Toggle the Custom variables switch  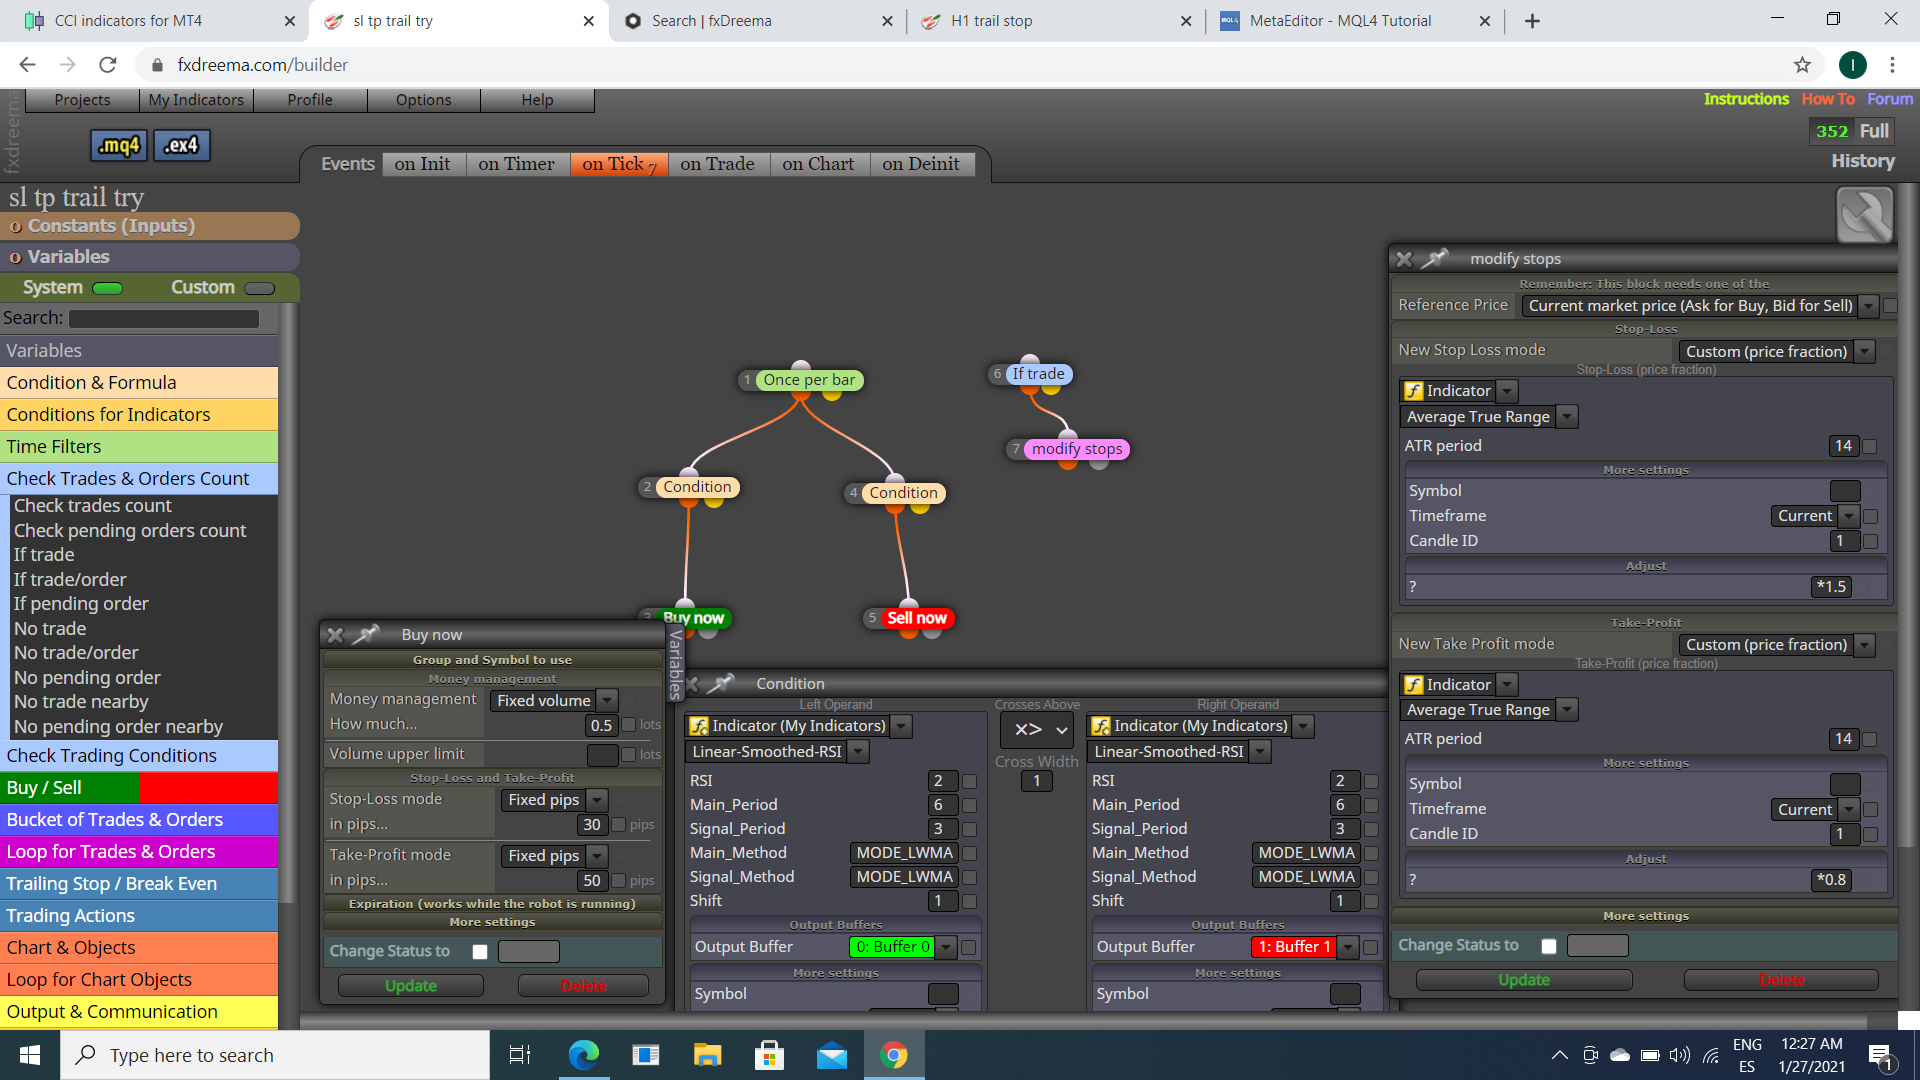259,288
